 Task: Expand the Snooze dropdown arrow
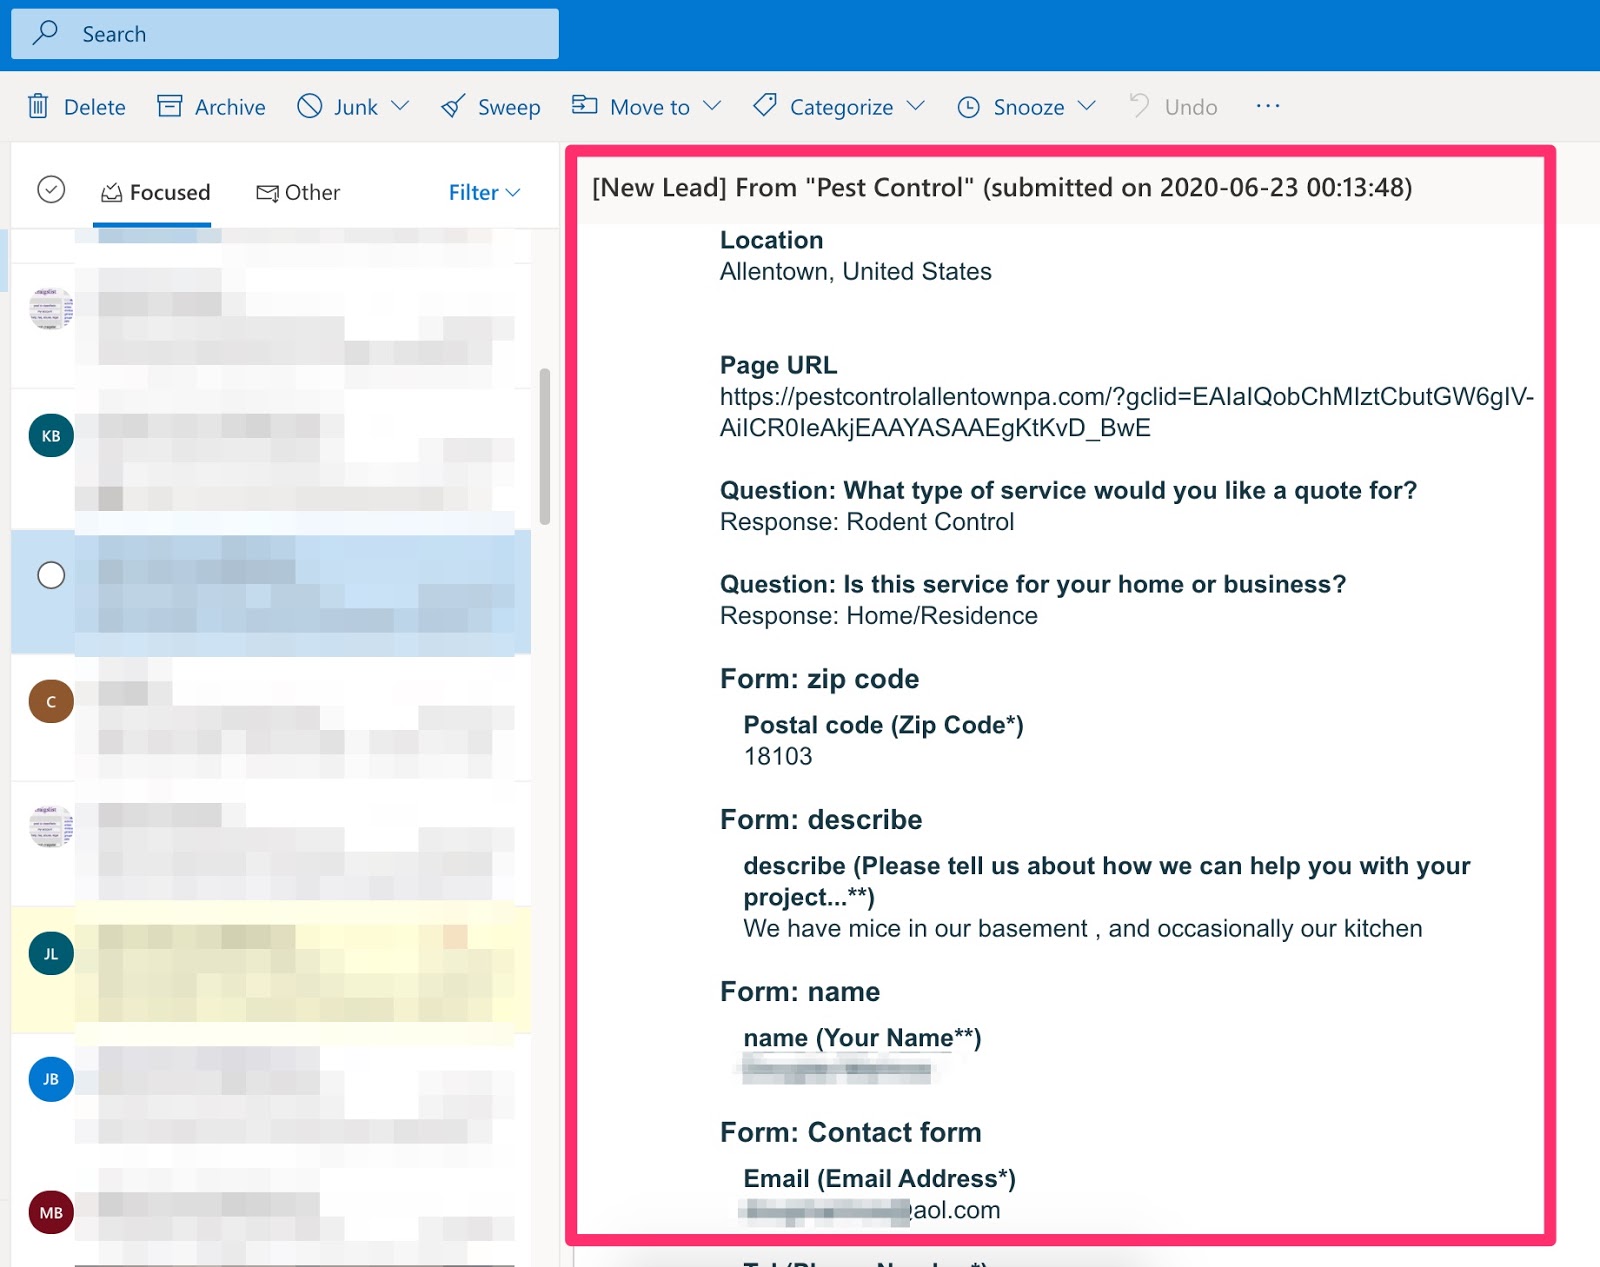point(1087,106)
